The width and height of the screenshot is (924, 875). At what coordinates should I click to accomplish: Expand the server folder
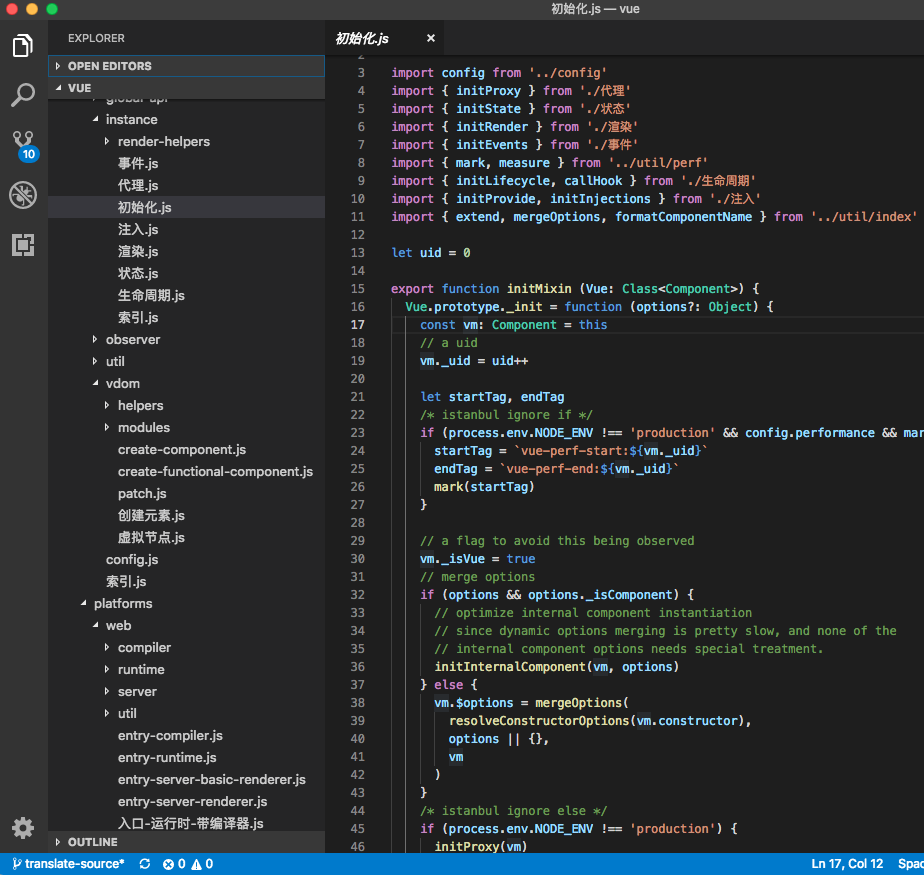coord(186,691)
